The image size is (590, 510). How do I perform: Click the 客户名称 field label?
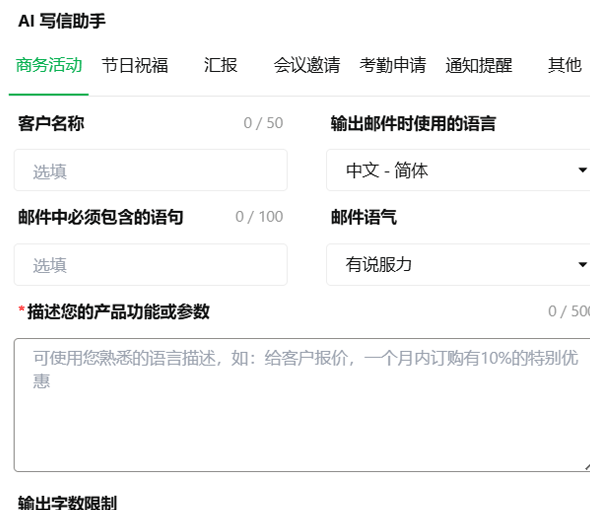51,123
